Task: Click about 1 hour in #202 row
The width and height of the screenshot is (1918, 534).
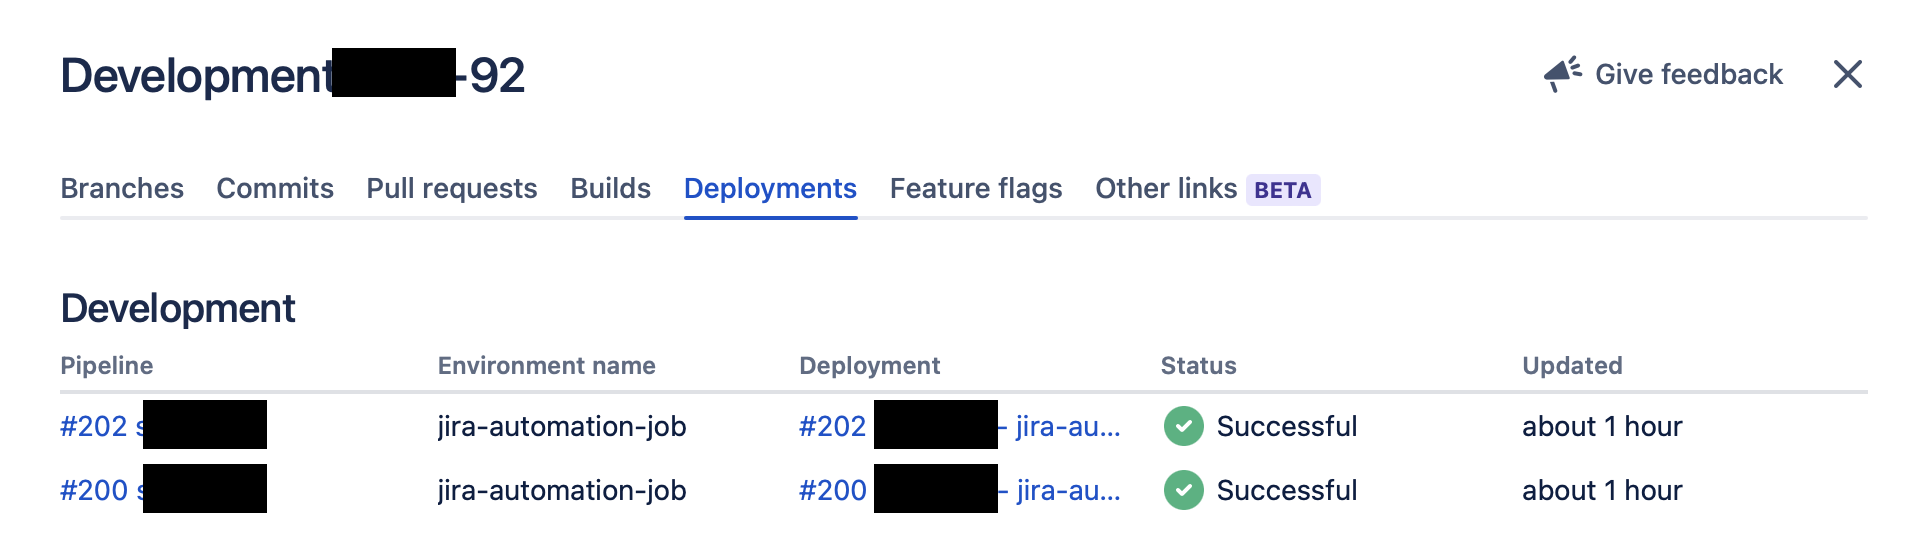Action: 1602,426
